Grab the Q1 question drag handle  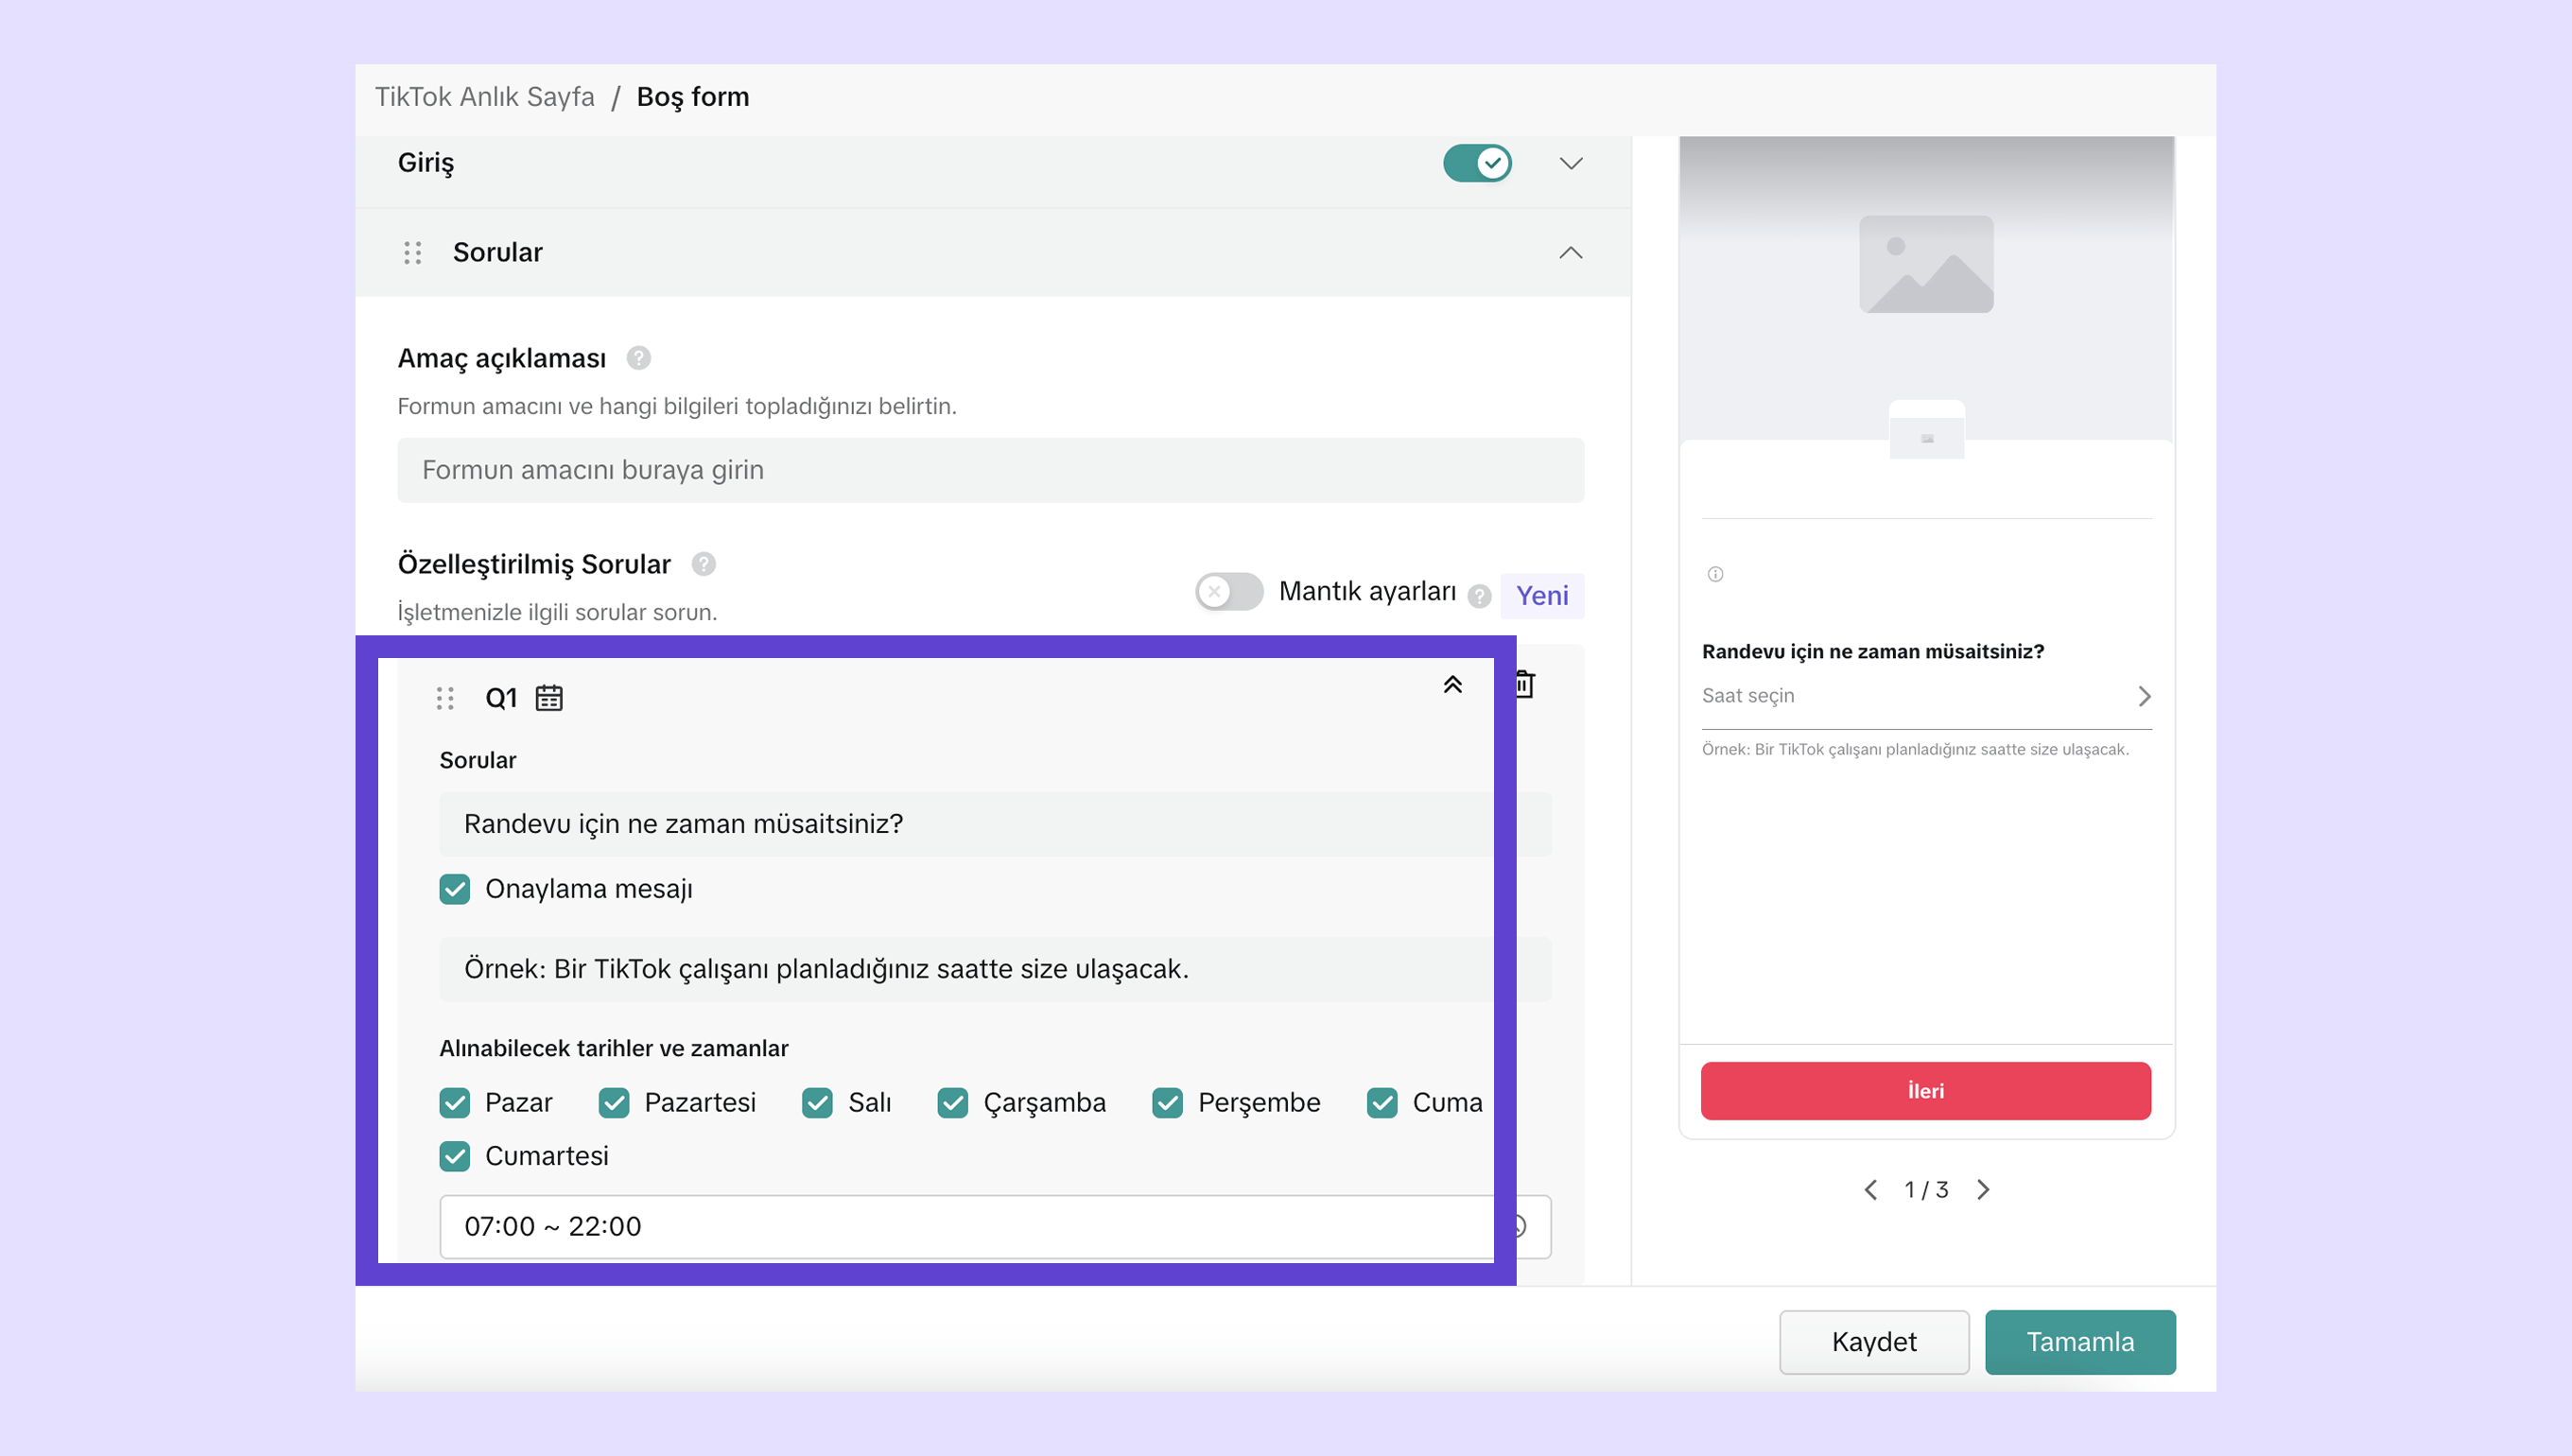[445, 698]
